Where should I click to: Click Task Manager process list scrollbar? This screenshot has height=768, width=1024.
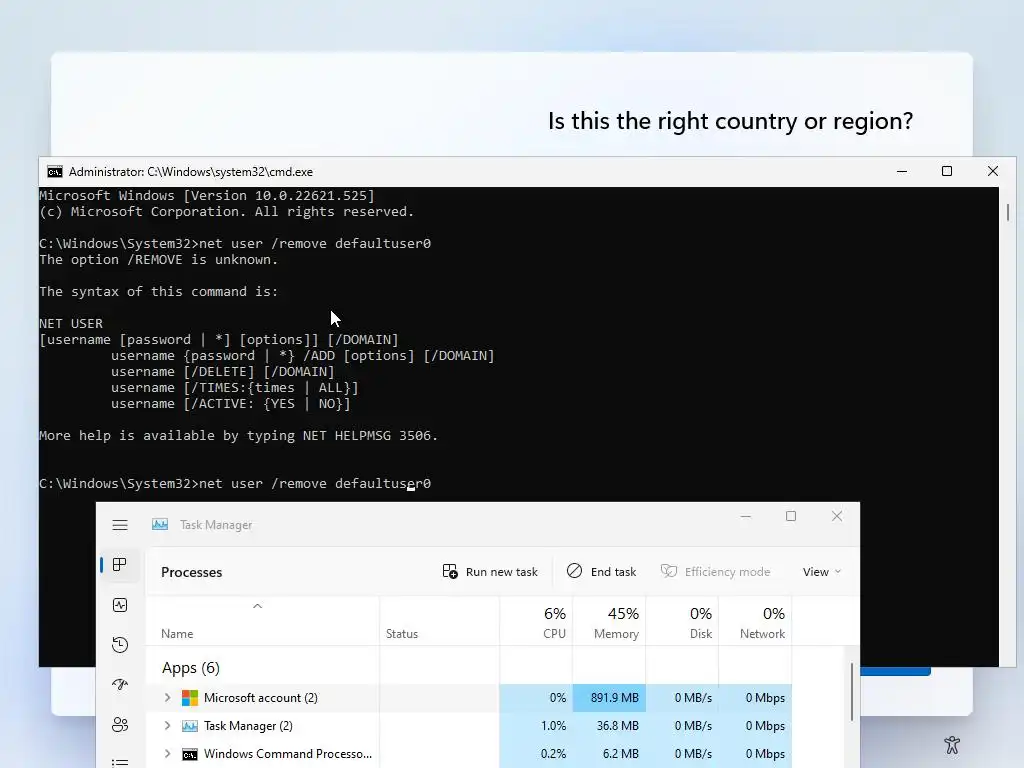[852, 692]
